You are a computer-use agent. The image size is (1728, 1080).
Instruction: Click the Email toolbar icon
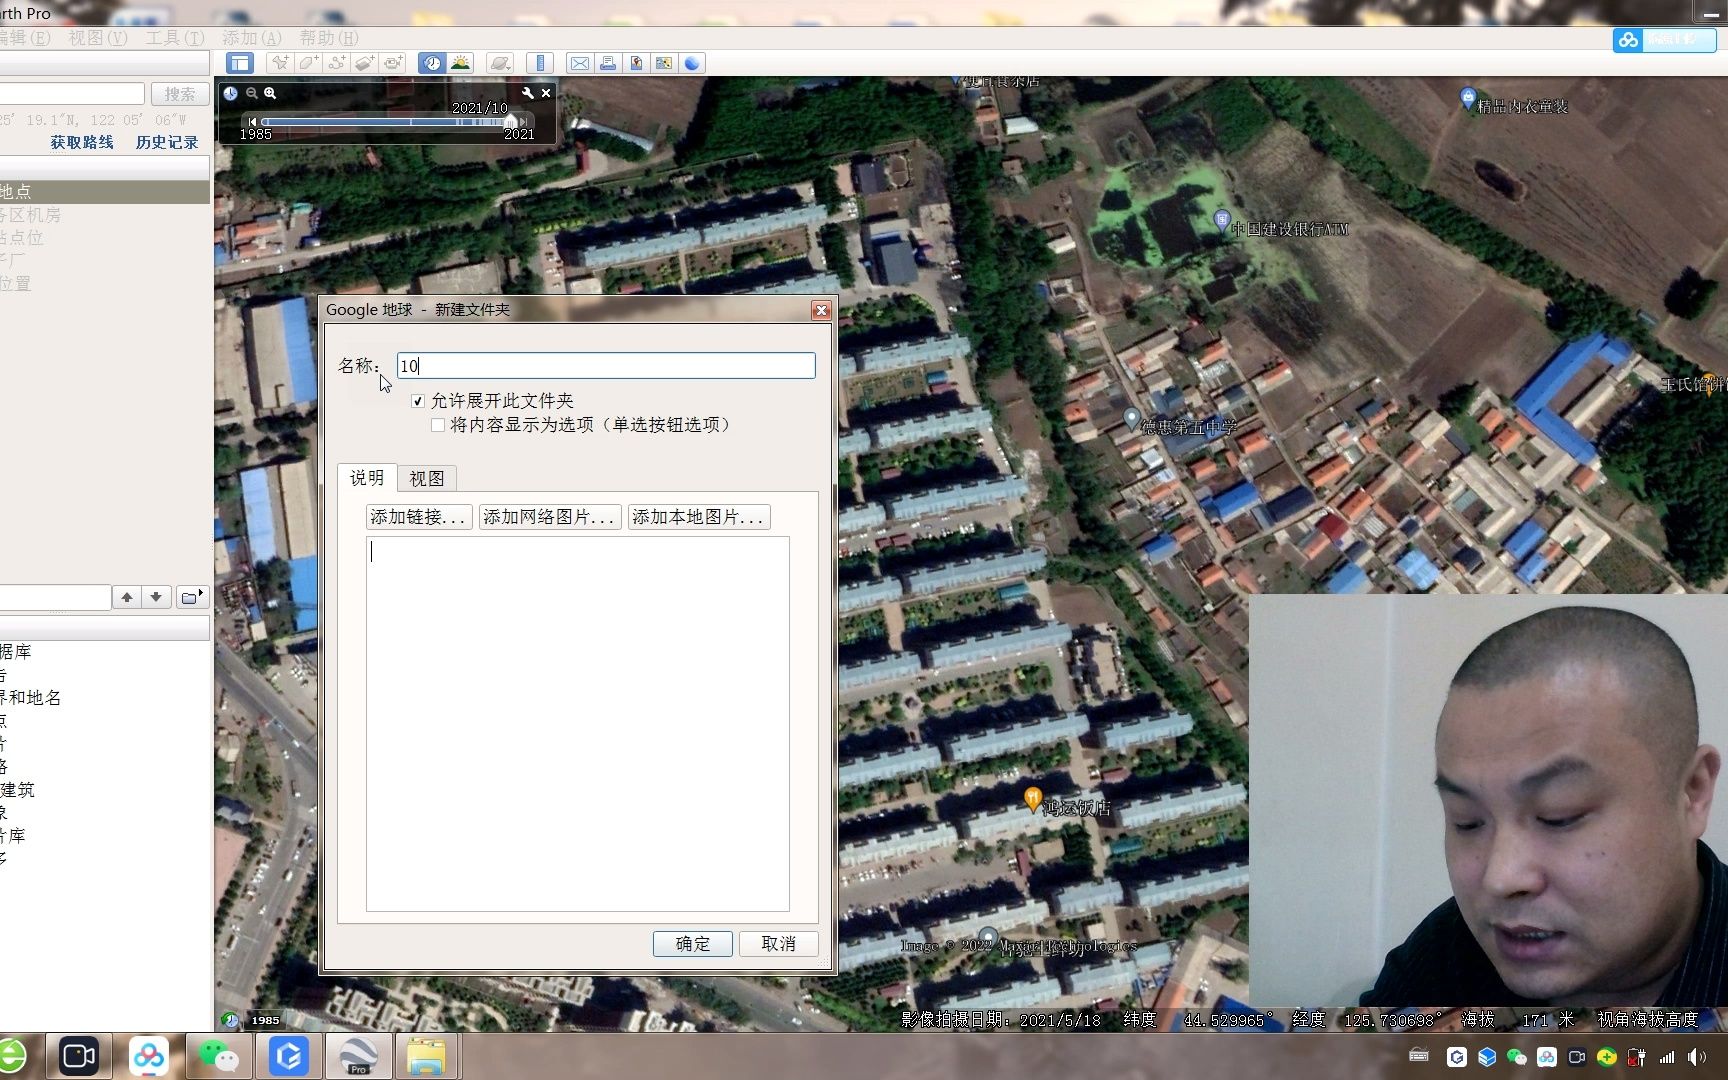click(x=579, y=63)
